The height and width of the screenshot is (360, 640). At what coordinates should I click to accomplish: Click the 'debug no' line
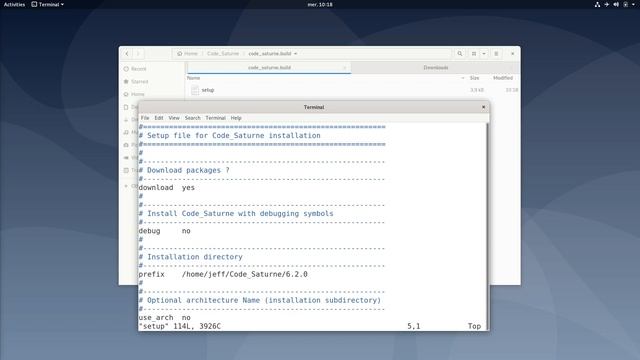coord(164,231)
